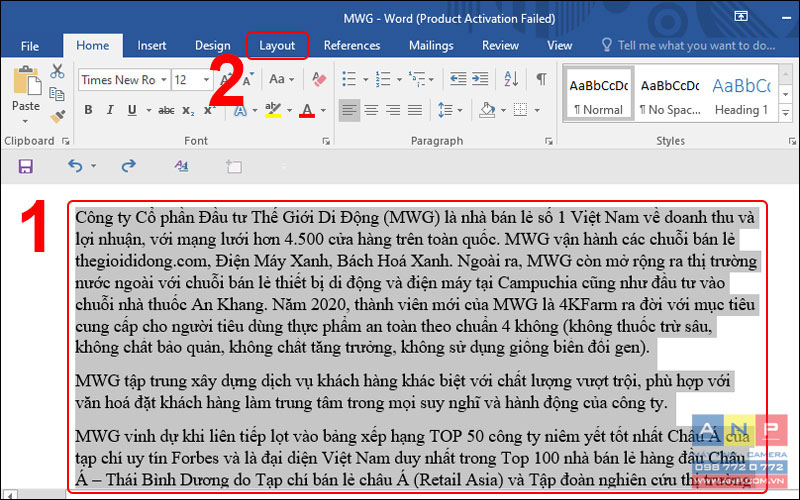Apply text highlight color
This screenshot has height=500, width=800.
pos(273,110)
